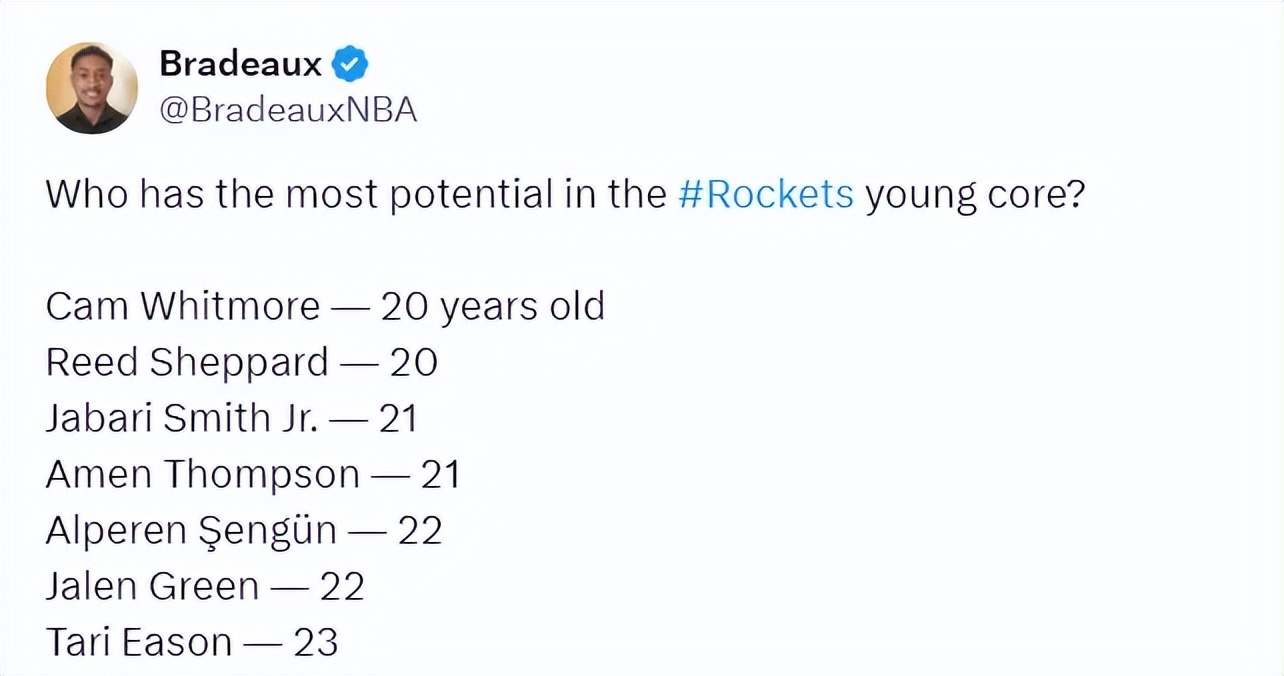Image resolution: width=1284 pixels, height=676 pixels.
Task: Click the text '20 years old'
Action: pos(493,306)
